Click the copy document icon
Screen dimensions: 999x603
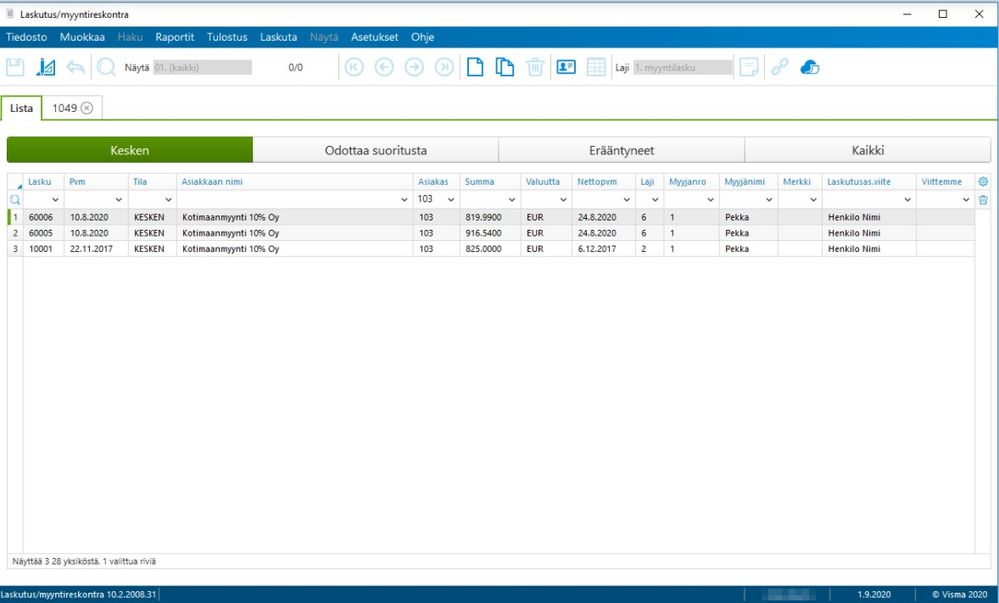click(505, 67)
